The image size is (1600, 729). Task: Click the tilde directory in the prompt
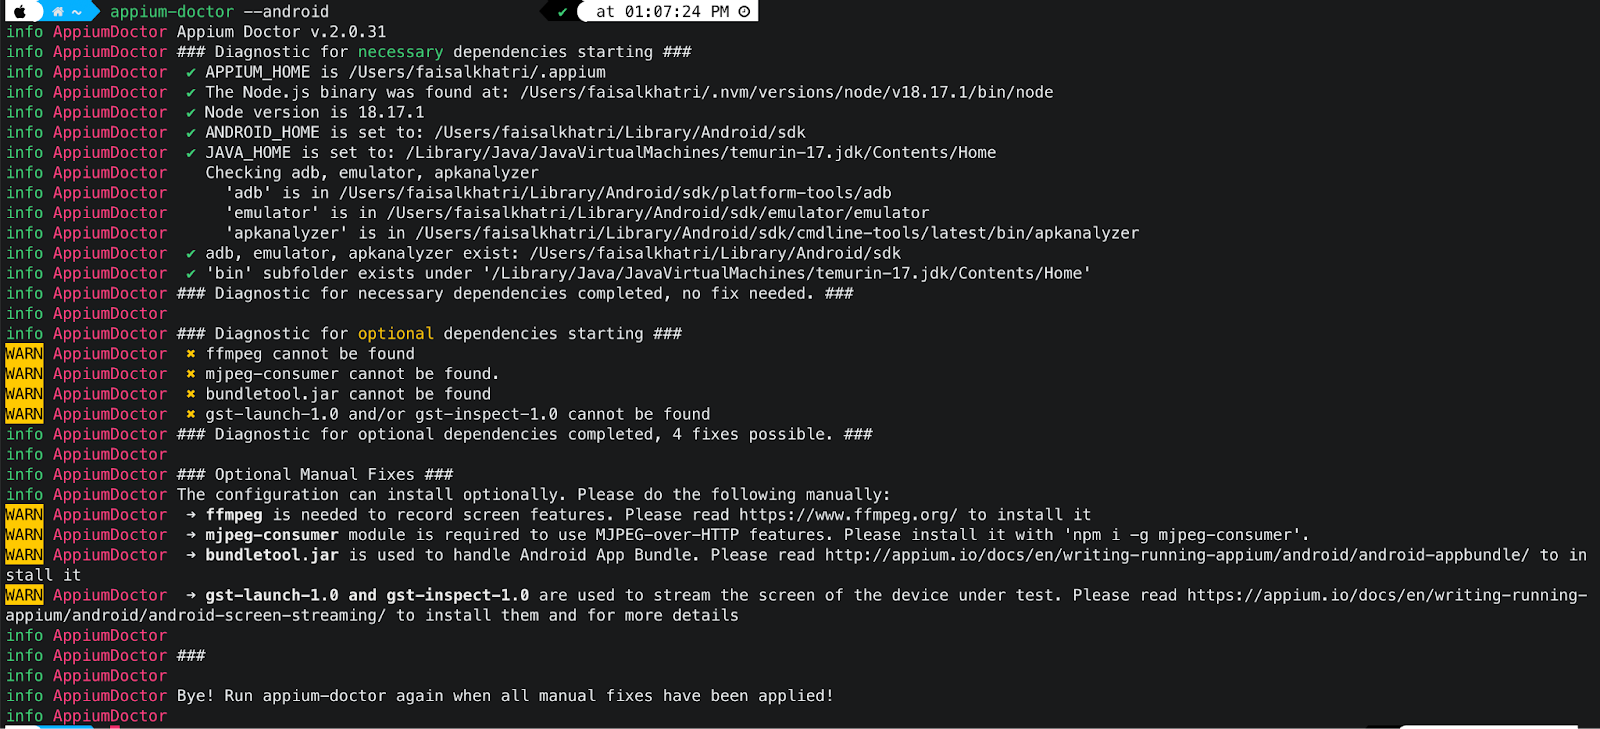coord(77,12)
